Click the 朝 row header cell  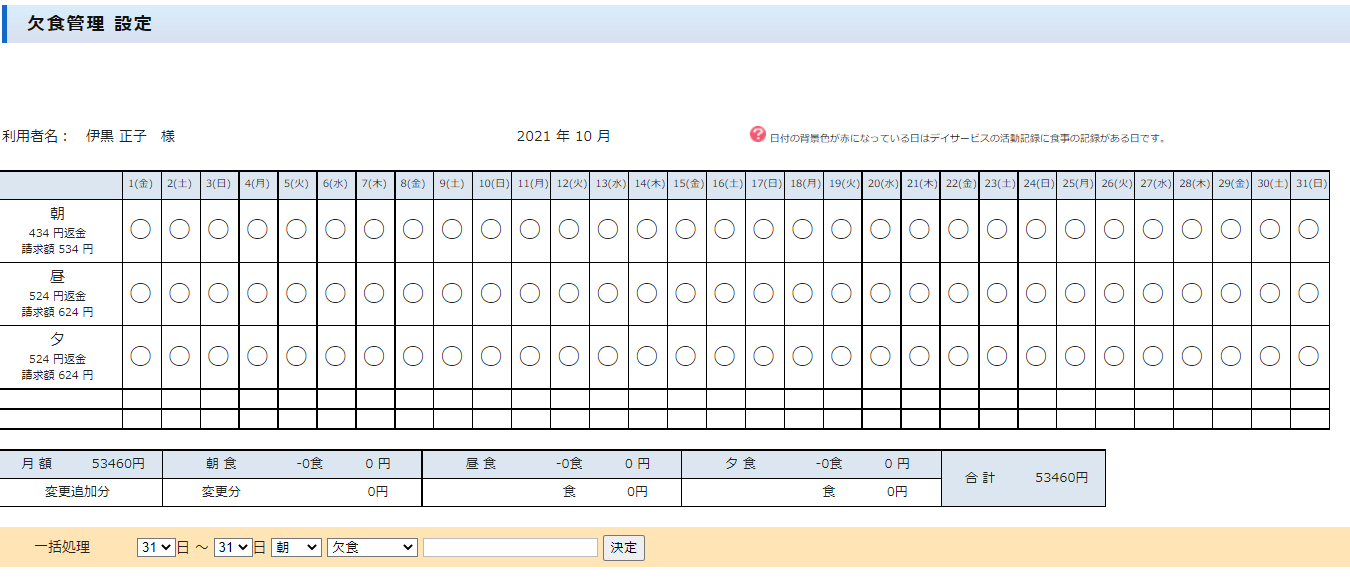point(58,230)
